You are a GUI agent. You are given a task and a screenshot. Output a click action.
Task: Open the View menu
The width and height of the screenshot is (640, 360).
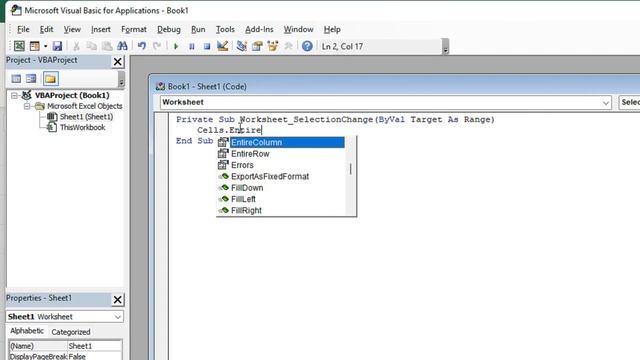pyautogui.click(x=72, y=29)
